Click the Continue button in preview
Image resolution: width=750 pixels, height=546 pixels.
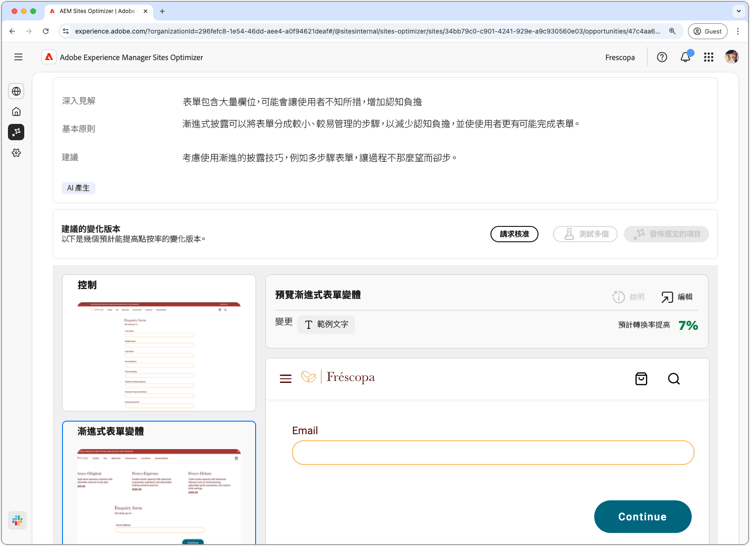[642, 516]
